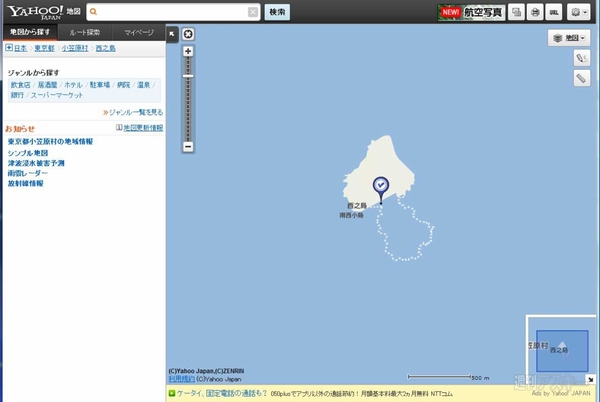
Task: Open the 小笠原村 breadcrumb link
Action: [x=75, y=48]
